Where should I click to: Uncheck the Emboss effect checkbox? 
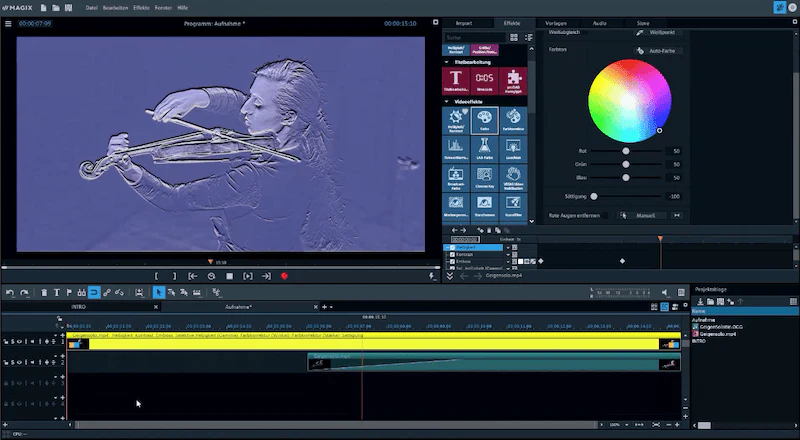tap(453, 261)
